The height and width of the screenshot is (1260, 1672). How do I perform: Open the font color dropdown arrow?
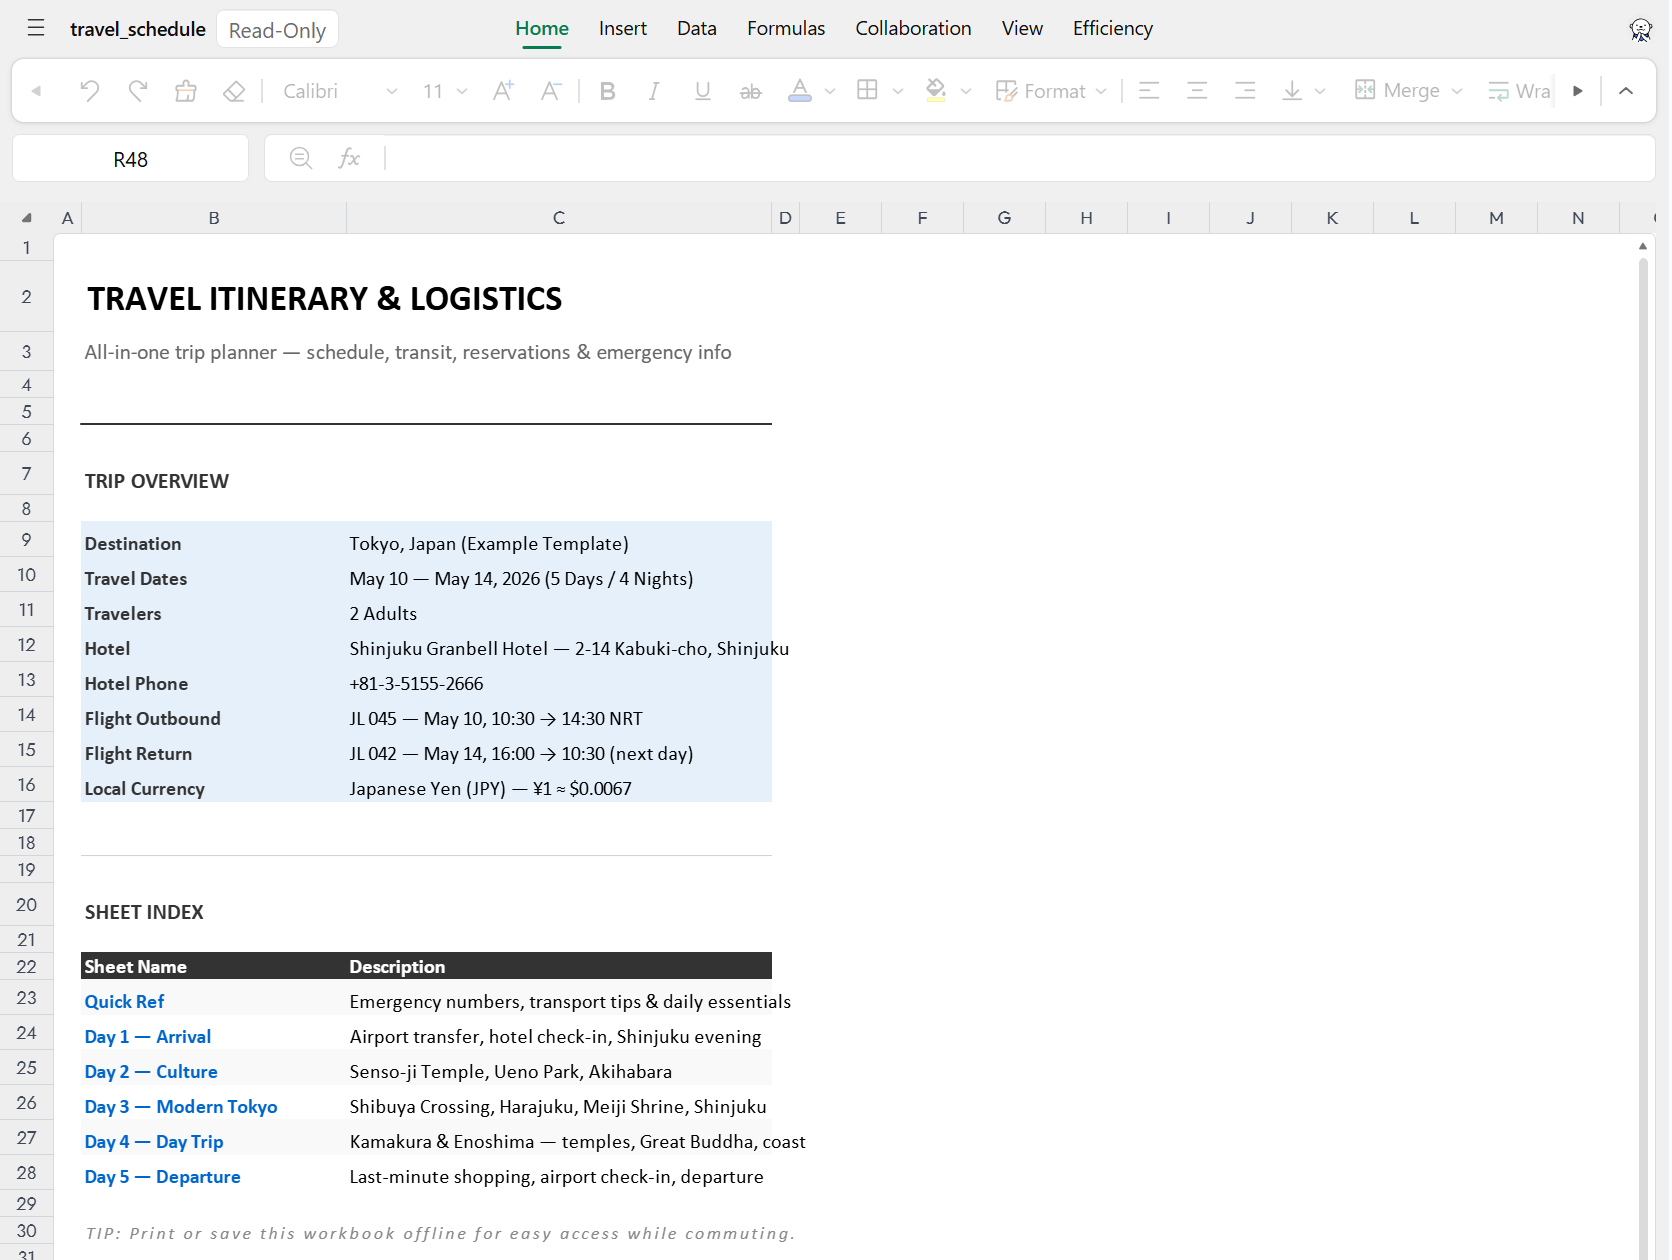click(x=830, y=91)
